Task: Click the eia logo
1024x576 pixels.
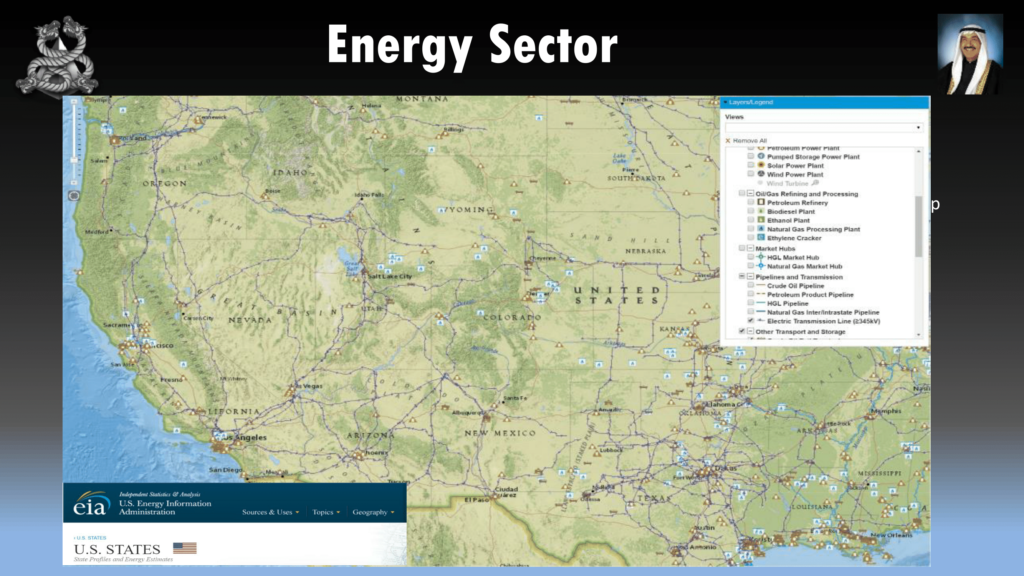Action: [x=91, y=504]
